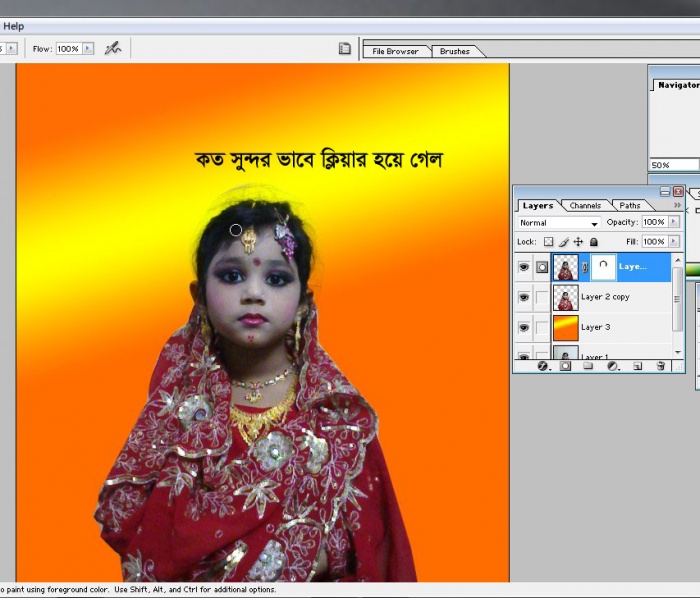
Task: Click the mask link chain icon on top layer
Action: (585, 267)
